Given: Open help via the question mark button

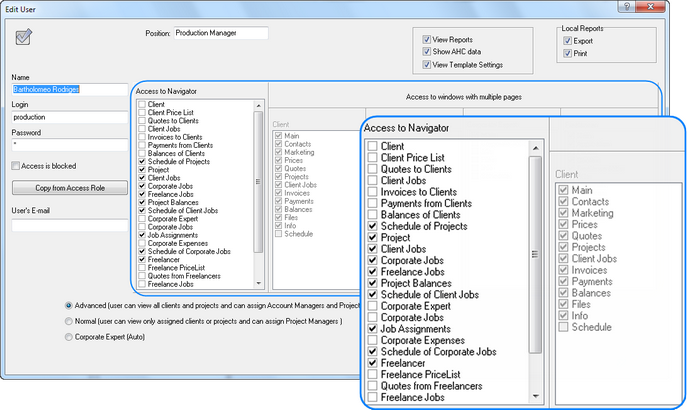Looking at the screenshot, I should click(x=627, y=6).
